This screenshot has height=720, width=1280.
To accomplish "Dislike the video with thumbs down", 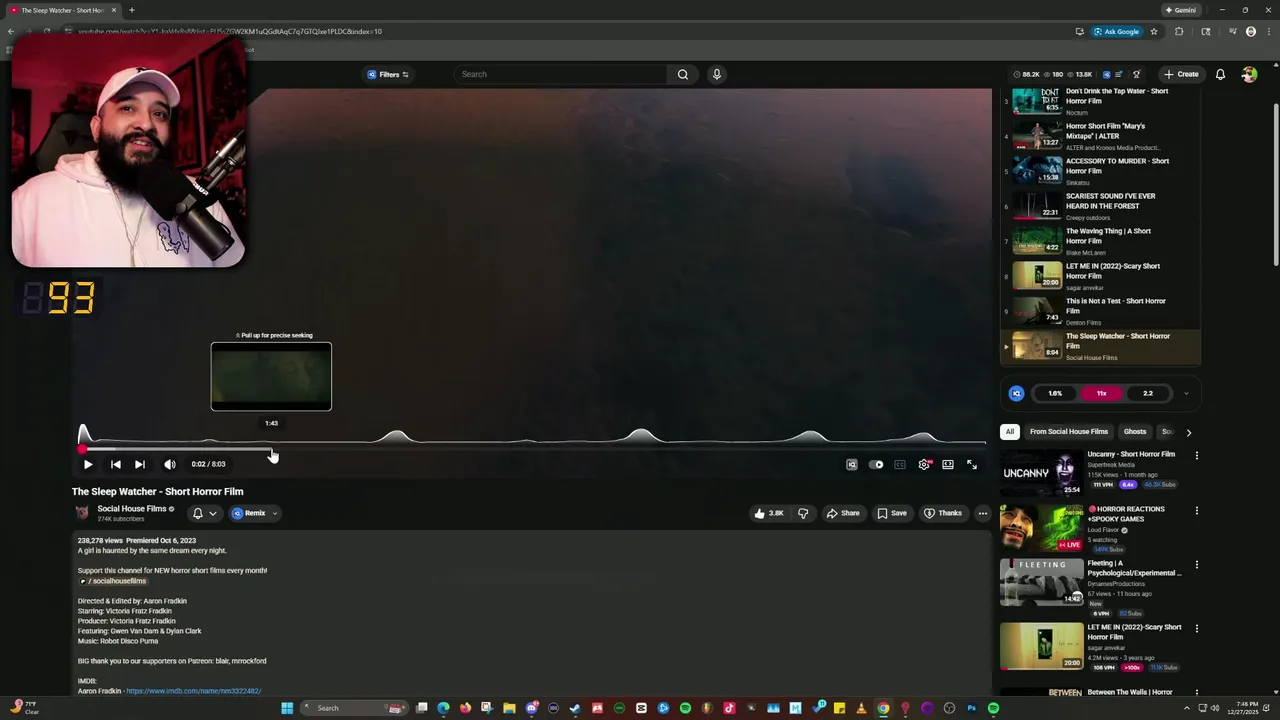I will click(803, 513).
